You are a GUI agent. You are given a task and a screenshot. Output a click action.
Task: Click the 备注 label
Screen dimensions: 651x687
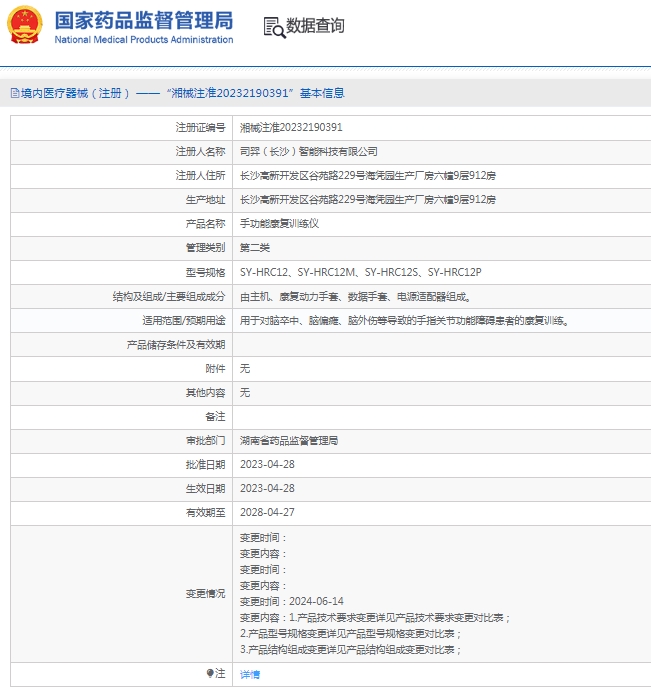point(215,417)
